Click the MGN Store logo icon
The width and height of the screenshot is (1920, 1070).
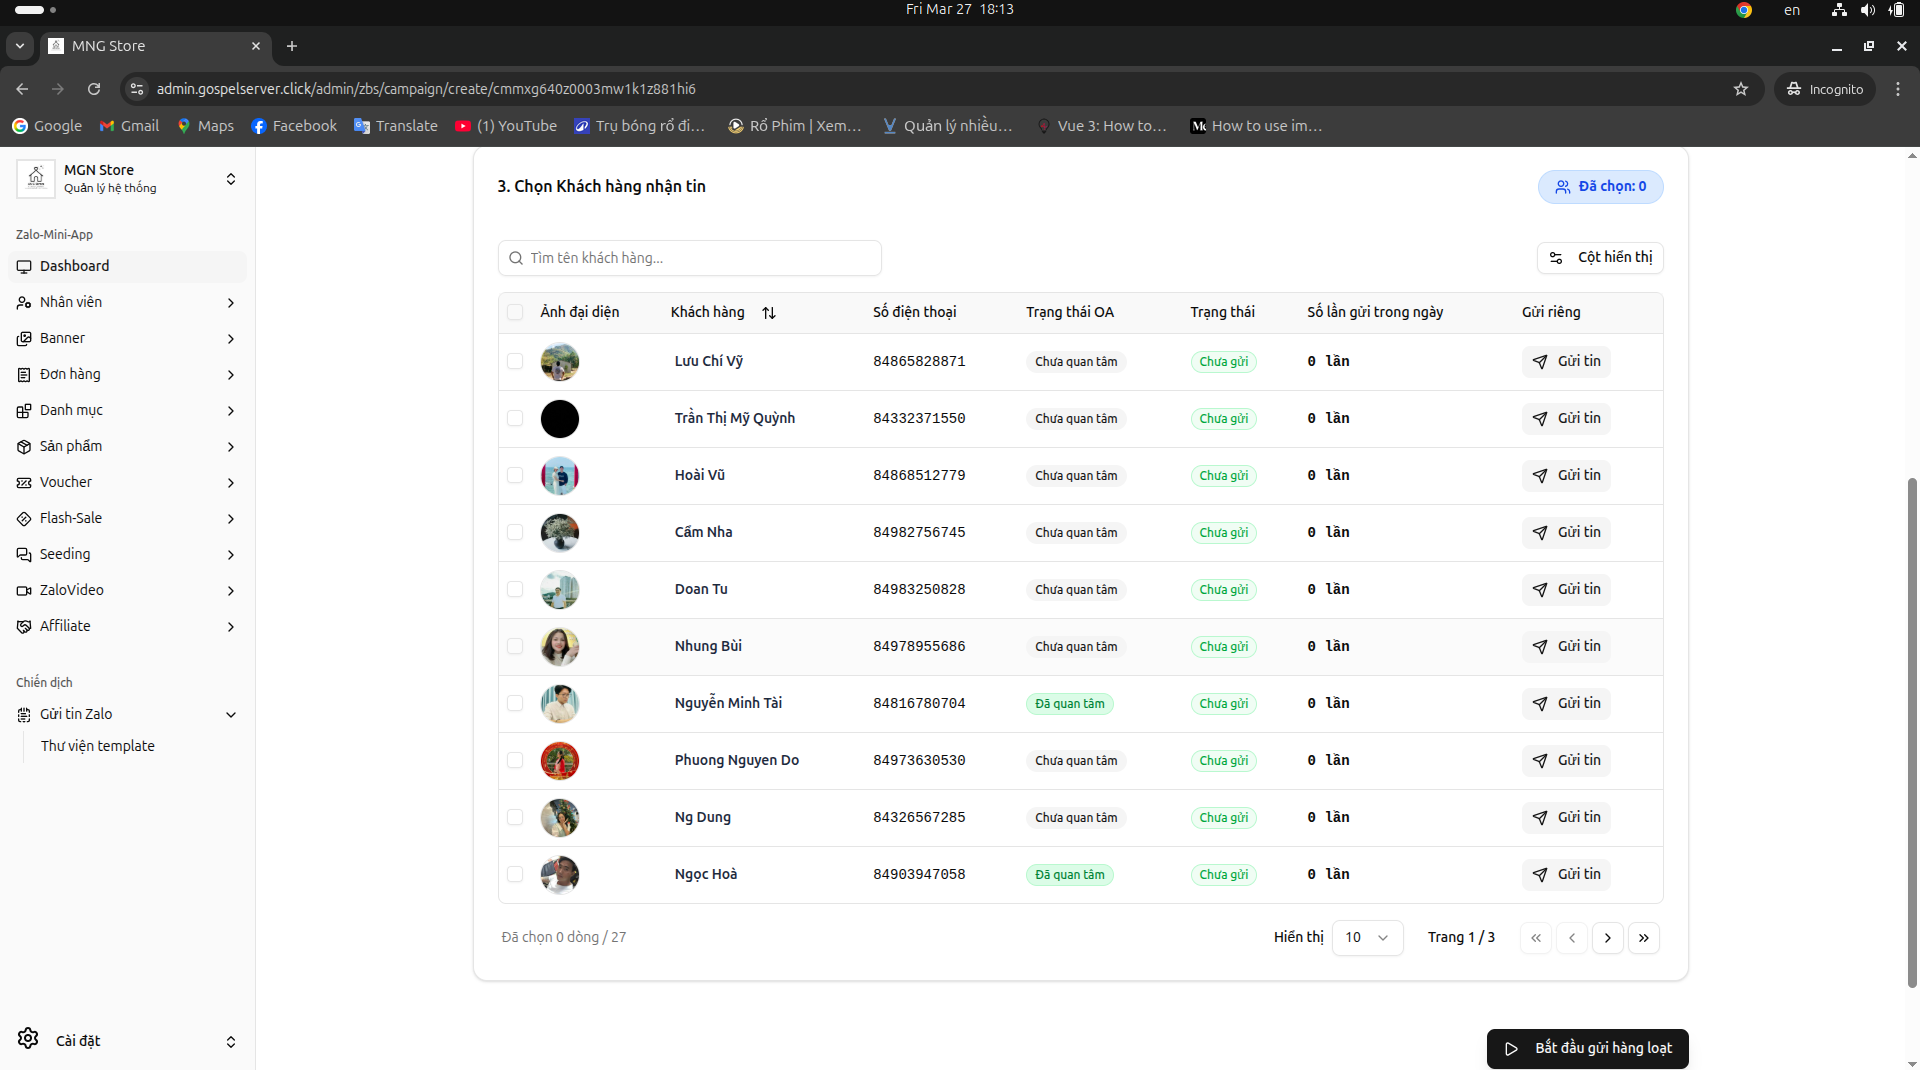pos(36,179)
